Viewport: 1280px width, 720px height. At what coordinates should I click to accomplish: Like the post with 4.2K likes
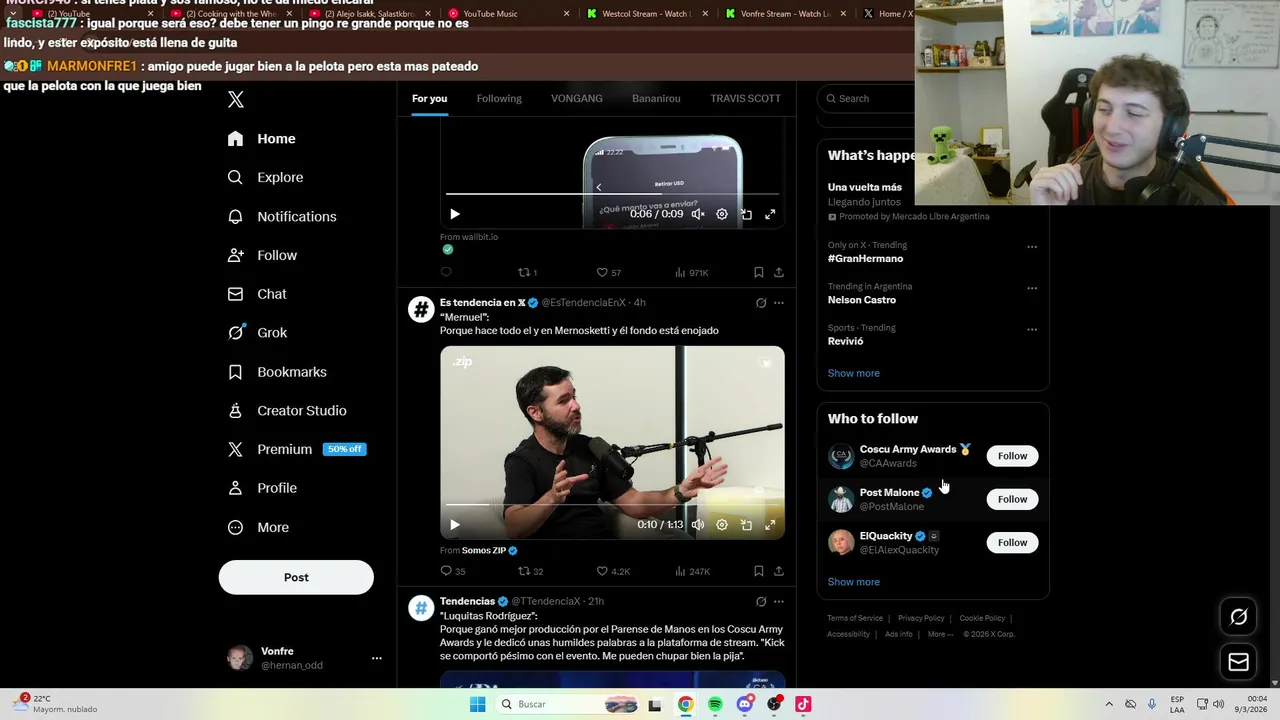pos(613,571)
